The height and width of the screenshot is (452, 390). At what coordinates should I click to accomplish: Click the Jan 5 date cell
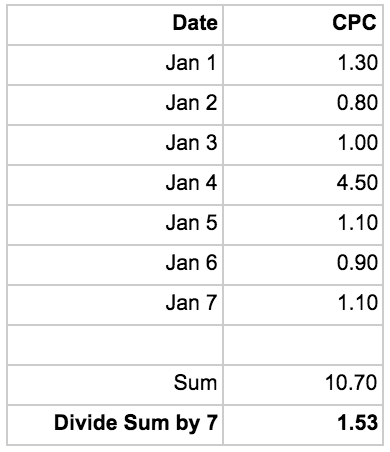click(x=115, y=225)
